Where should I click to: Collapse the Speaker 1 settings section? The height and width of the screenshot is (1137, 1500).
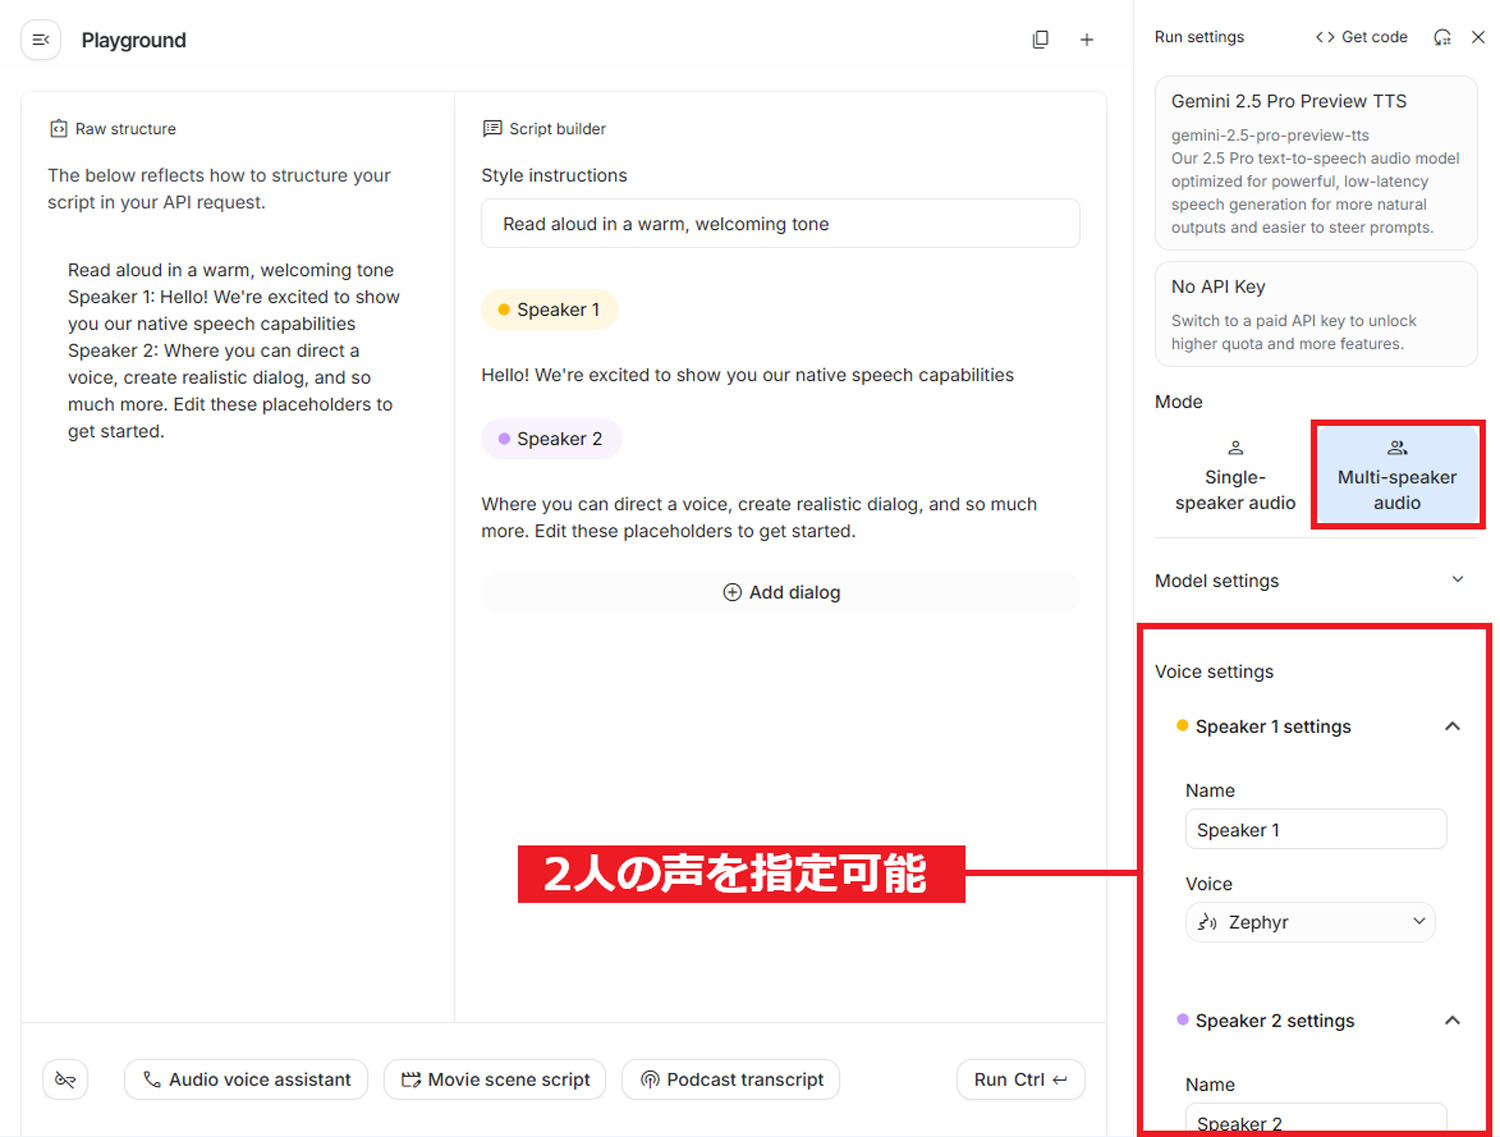[x=1452, y=726]
